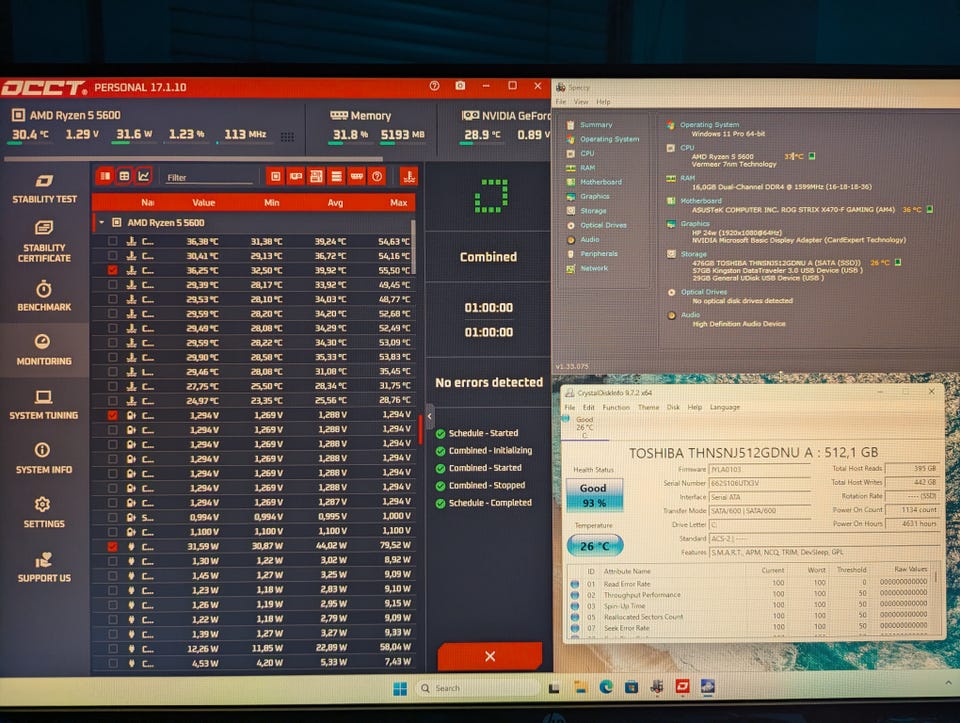Open the File menu in Speccy
The width and height of the screenshot is (960, 723).
click(561, 102)
